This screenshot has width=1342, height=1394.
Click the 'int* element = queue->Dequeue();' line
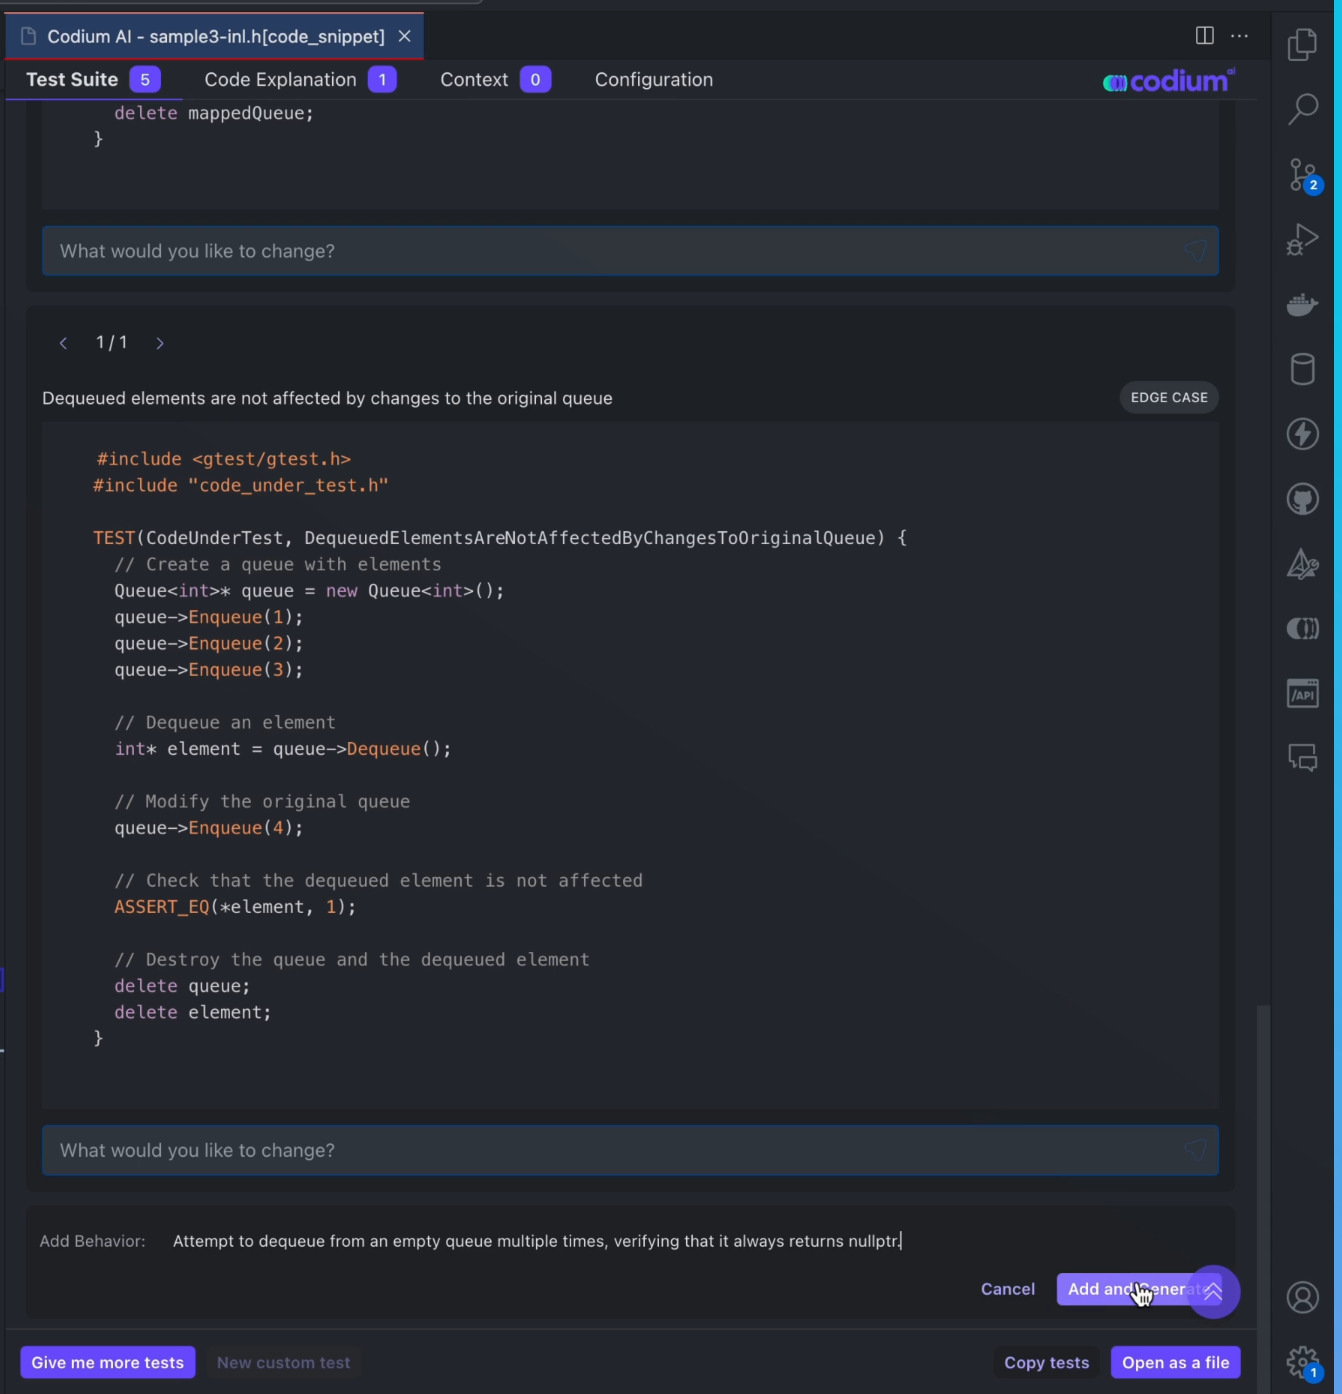click(x=283, y=749)
